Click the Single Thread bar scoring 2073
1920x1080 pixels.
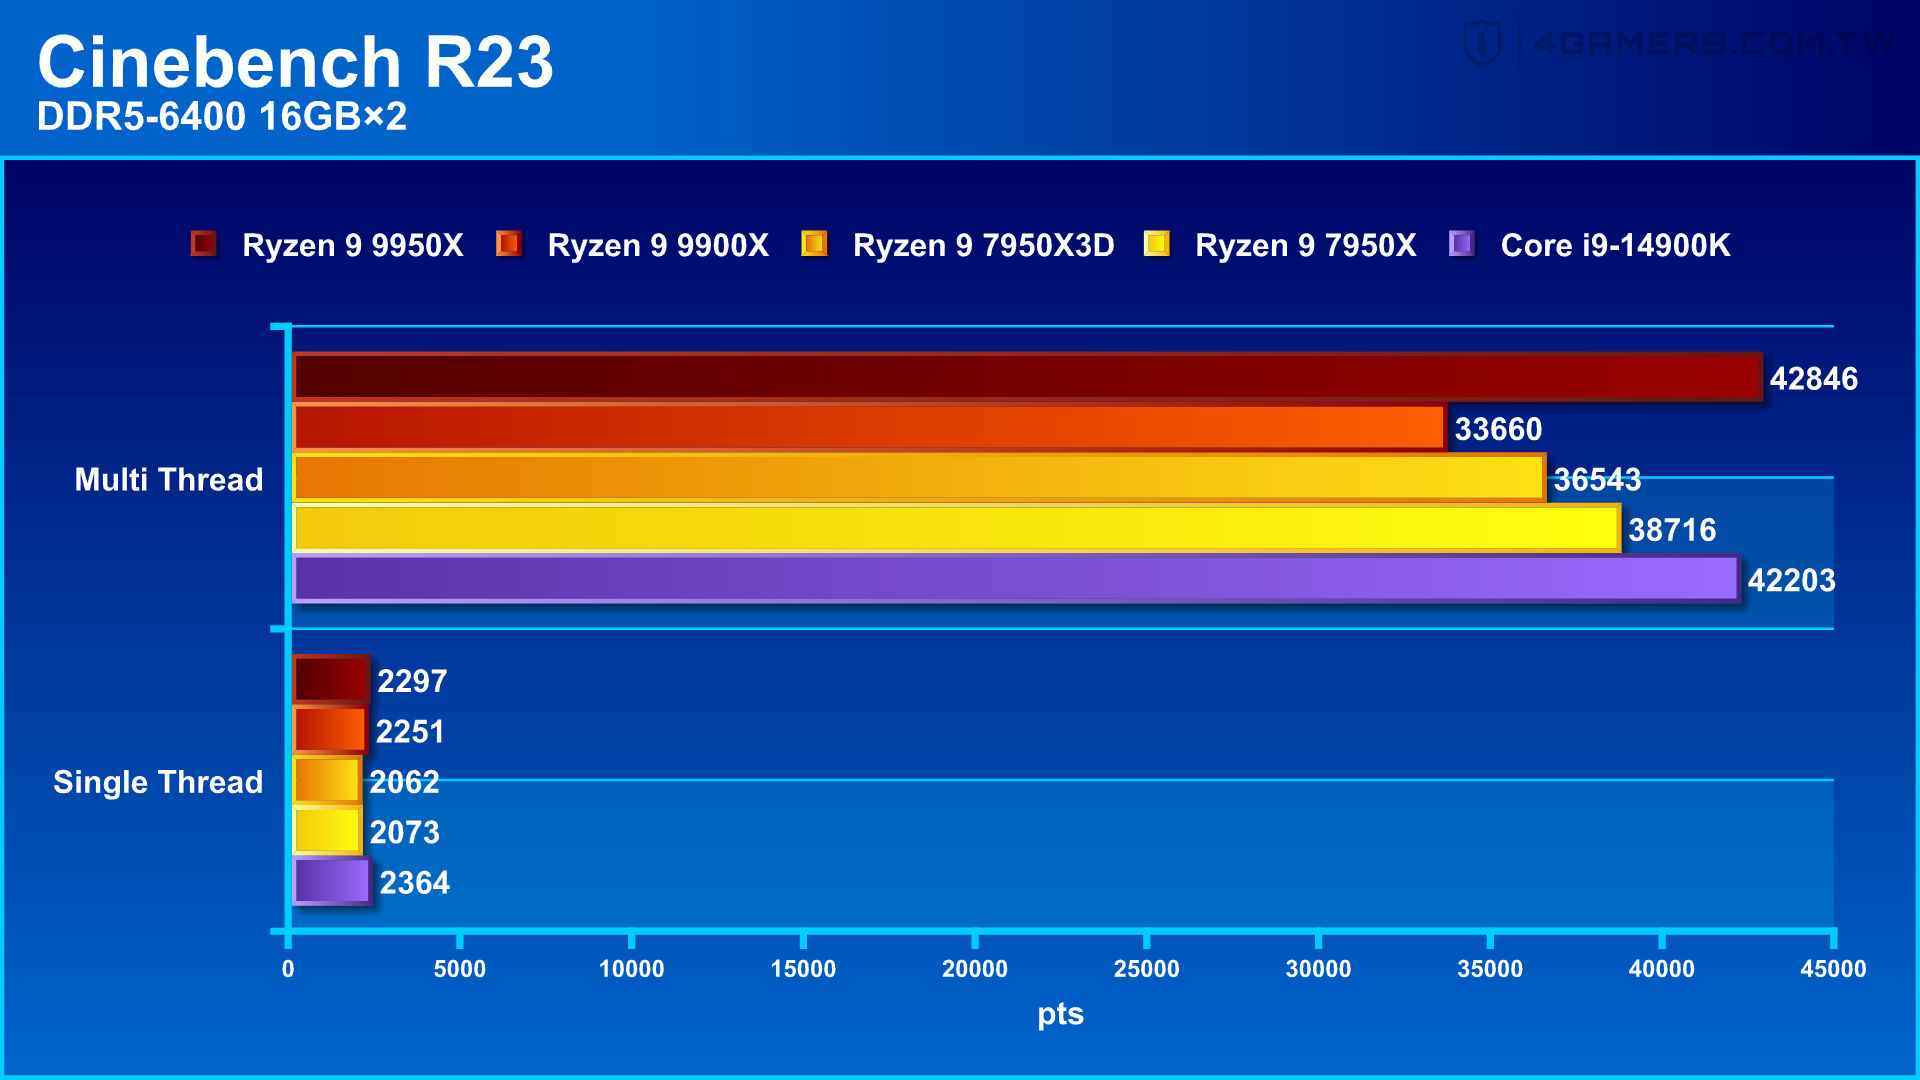[327, 831]
